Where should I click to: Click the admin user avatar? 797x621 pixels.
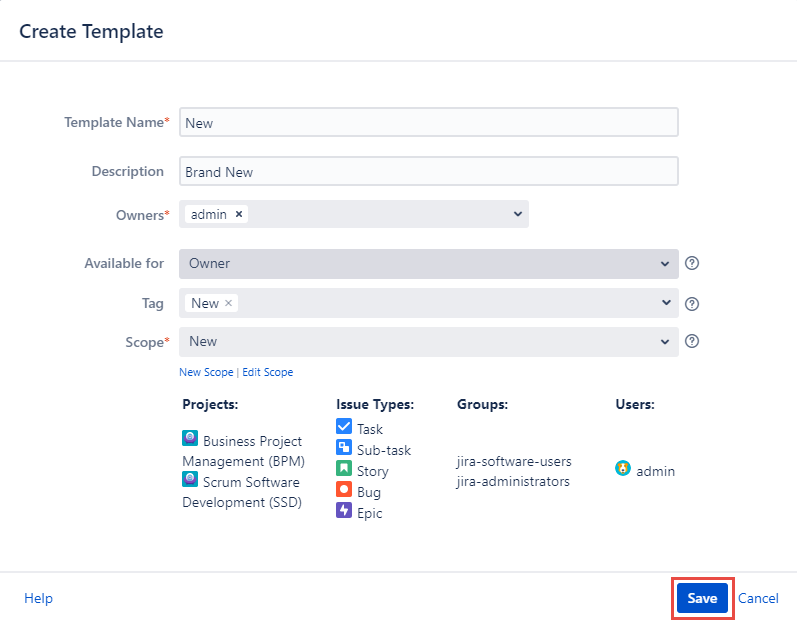click(623, 469)
